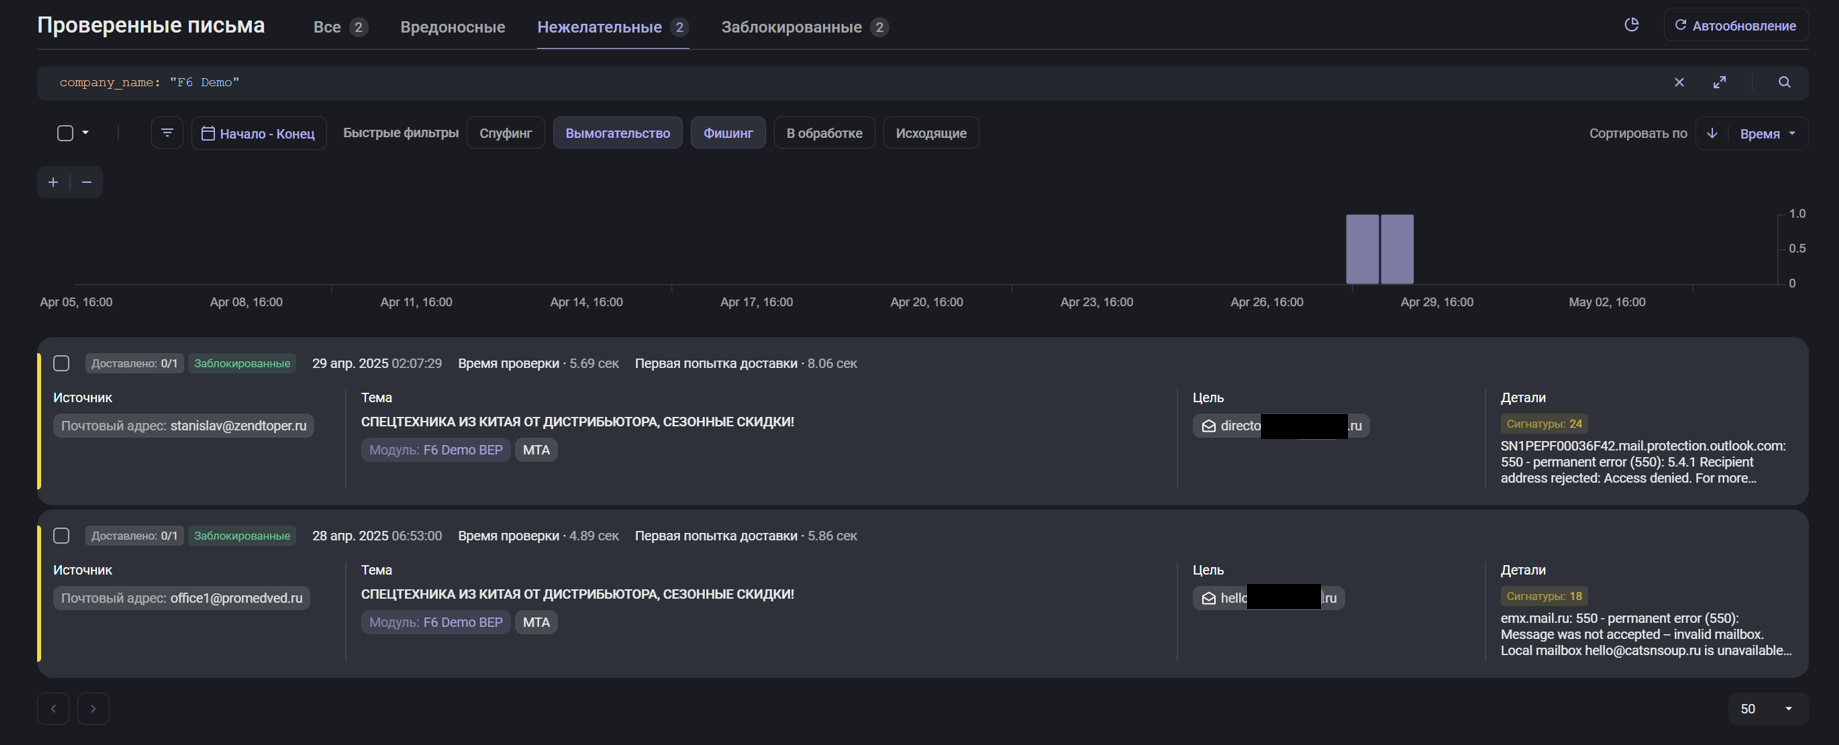Click the first purple histogram bar

coord(1362,249)
